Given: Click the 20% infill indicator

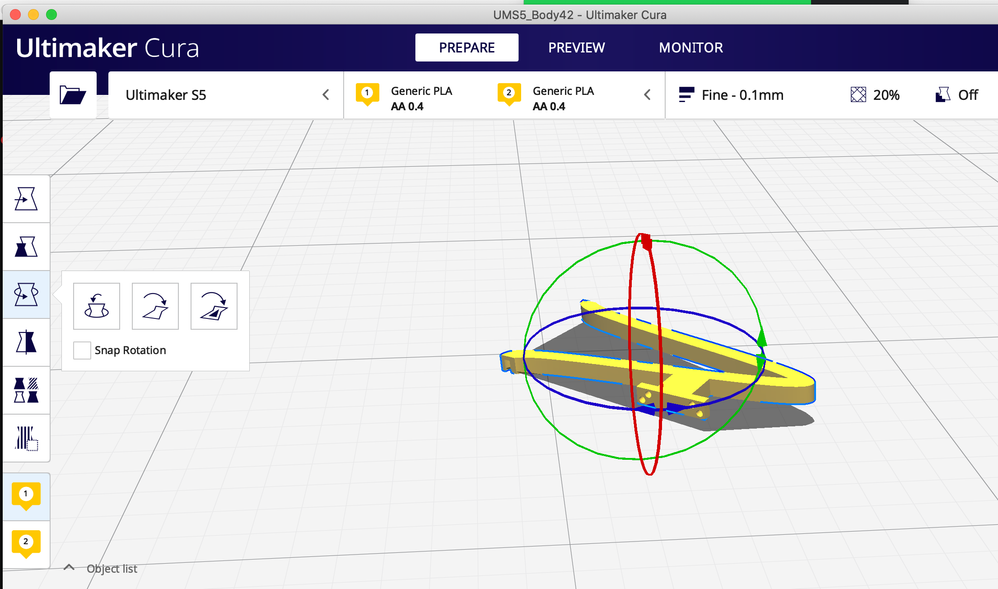Looking at the screenshot, I should (x=875, y=95).
